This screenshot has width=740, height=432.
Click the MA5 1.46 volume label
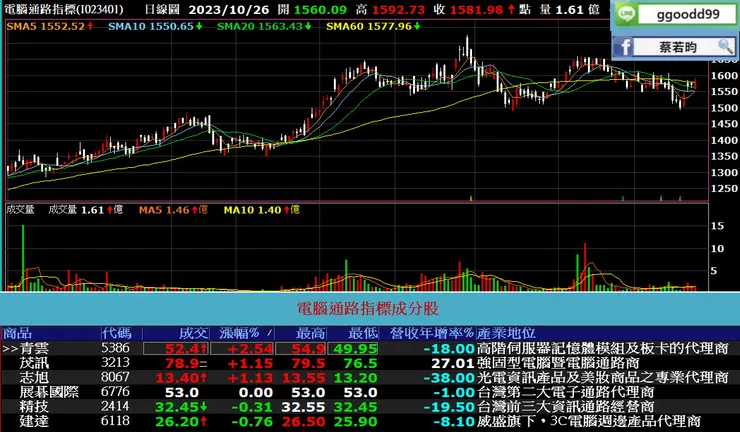[173, 210]
